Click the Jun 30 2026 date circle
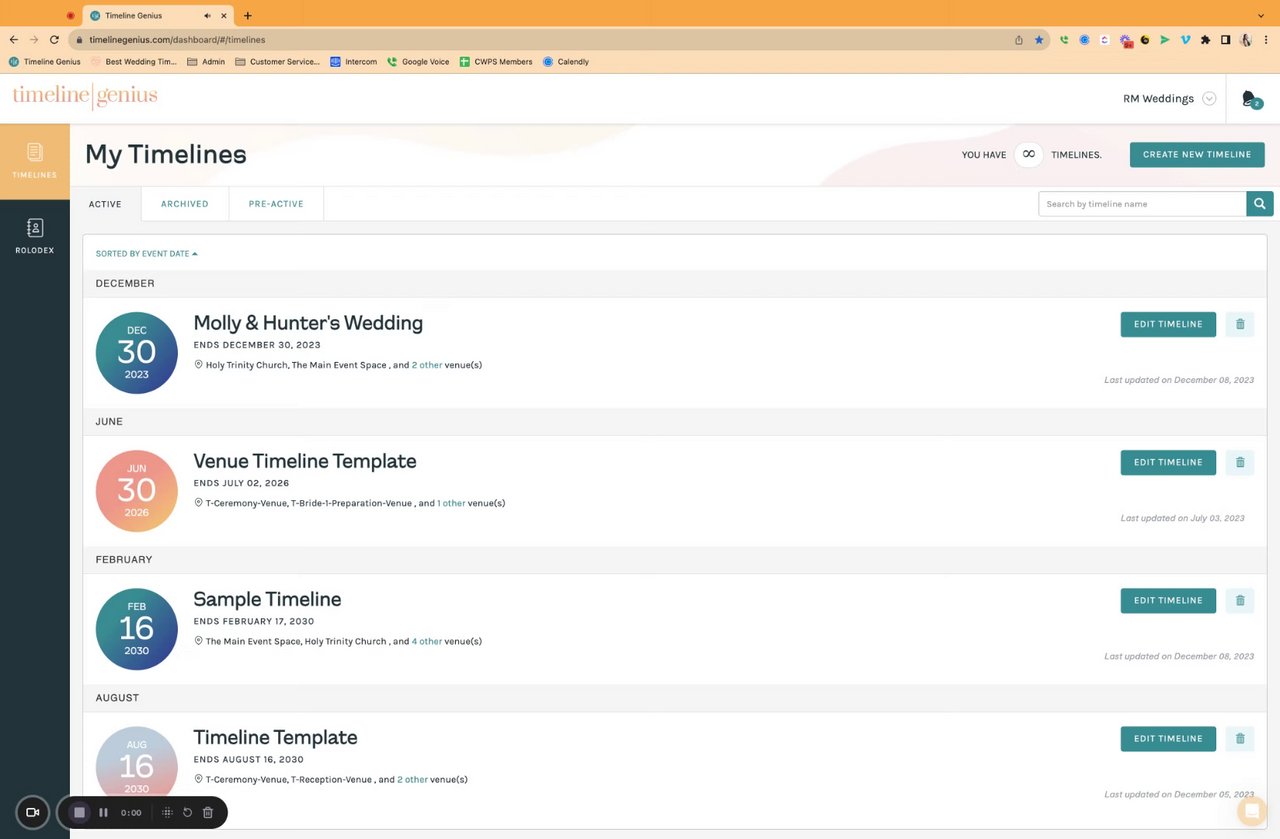The width and height of the screenshot is (1280, 839). coord(137,490)
